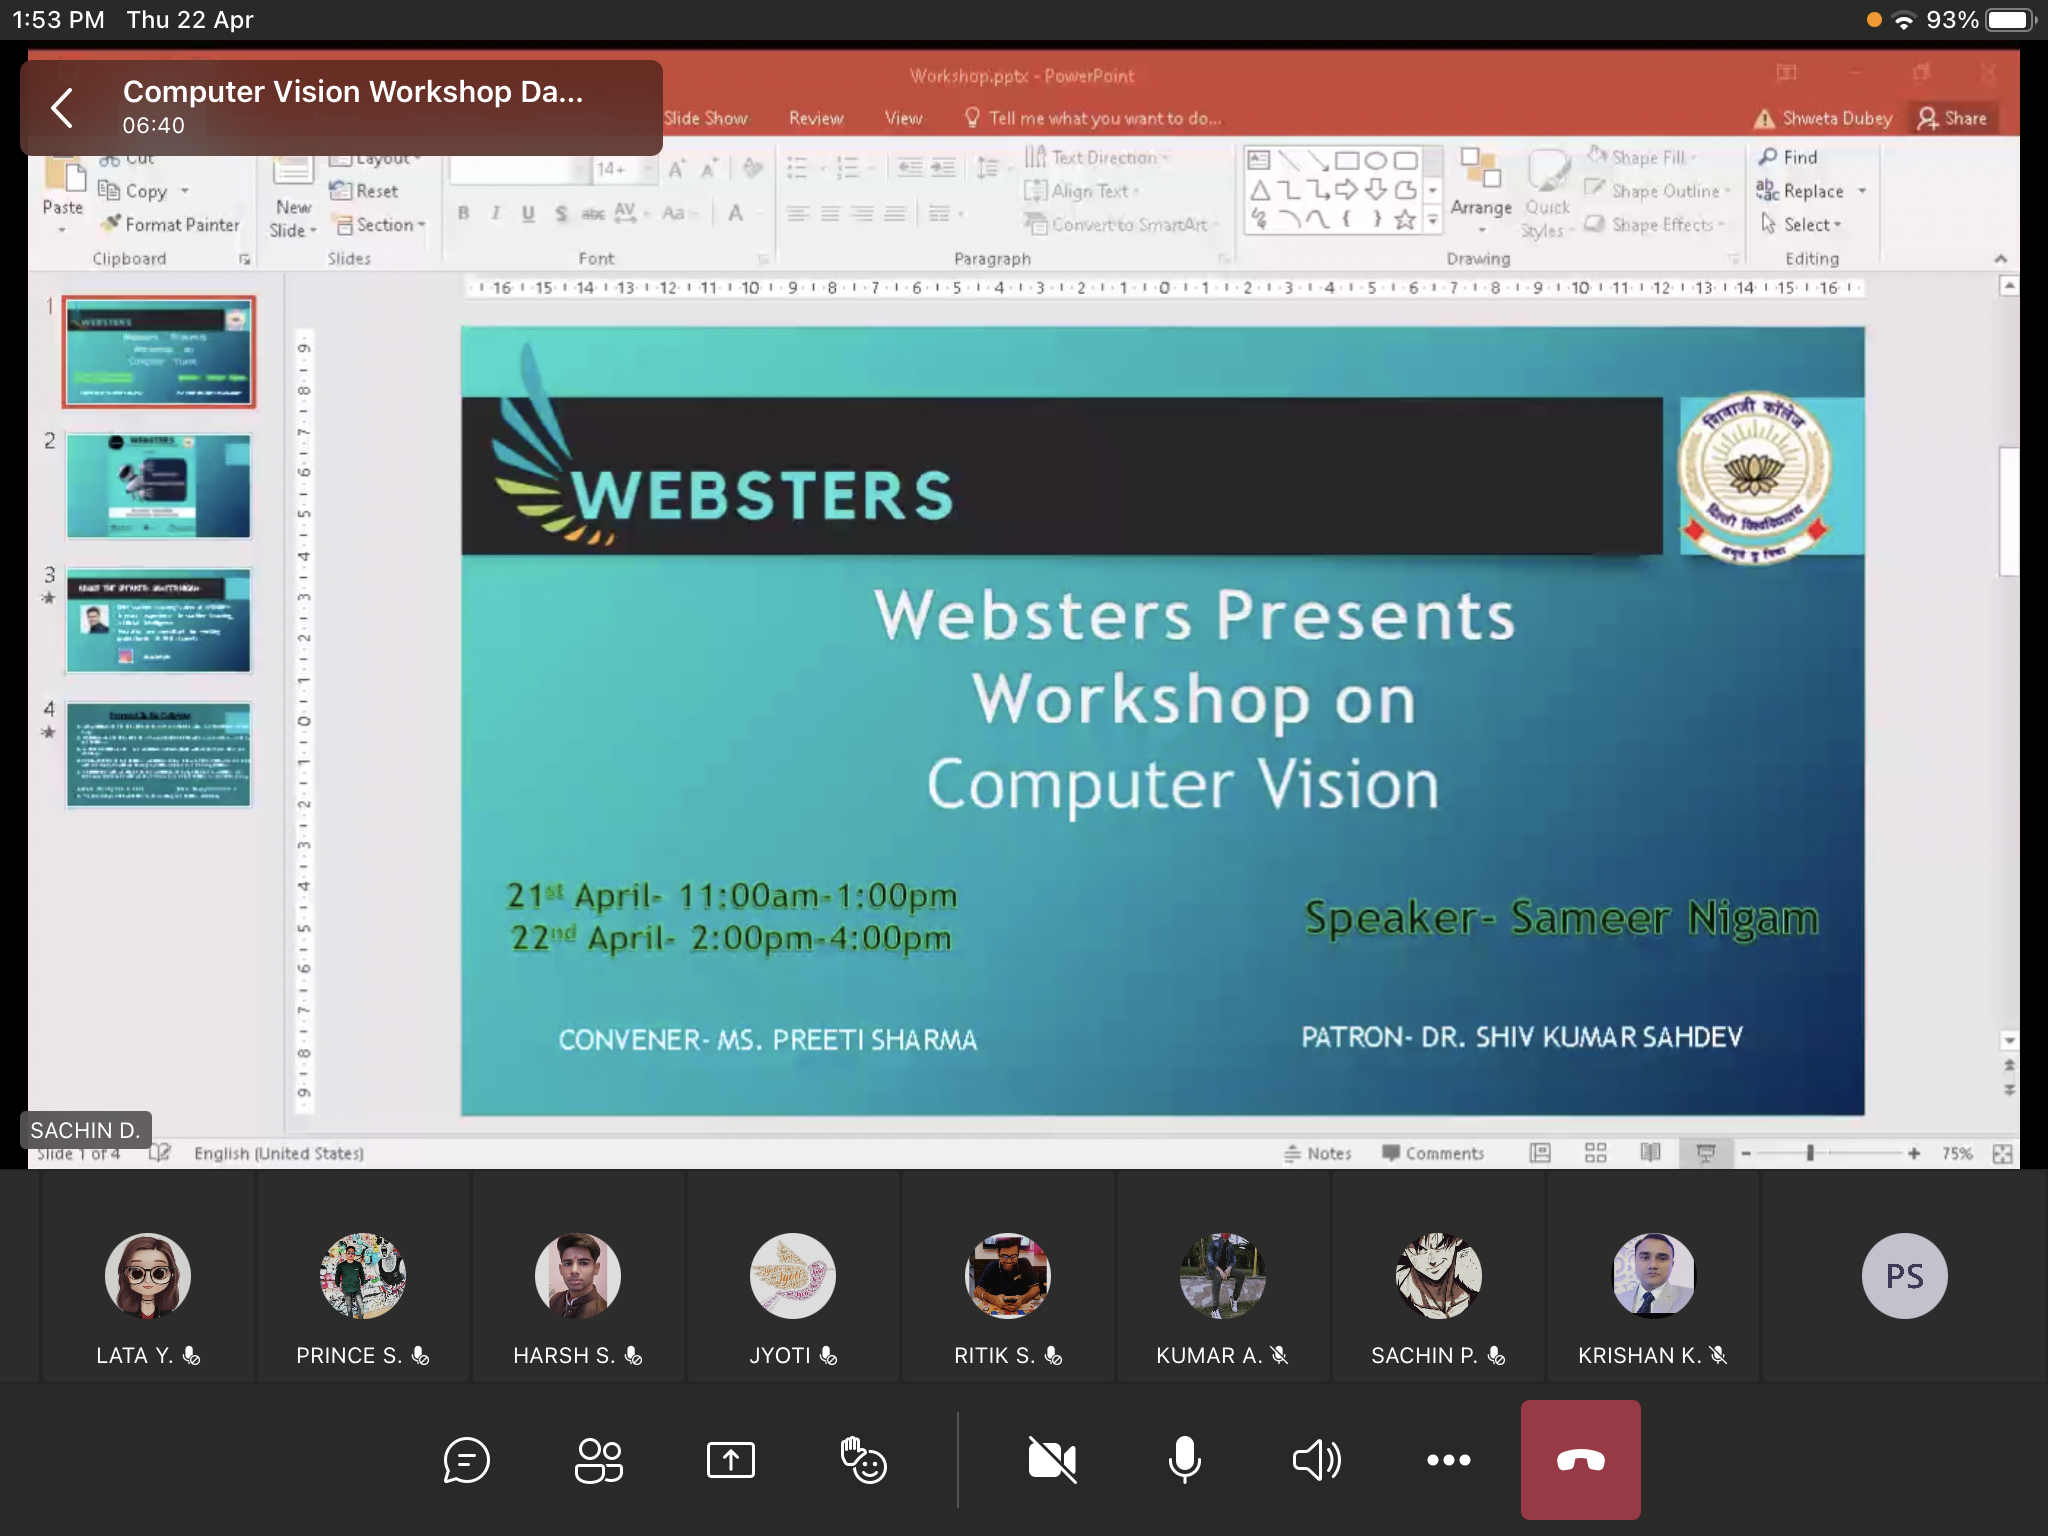This screenshot has height=1536, width=2048.
Task: Open the Review tab
Action: (816, 118)
